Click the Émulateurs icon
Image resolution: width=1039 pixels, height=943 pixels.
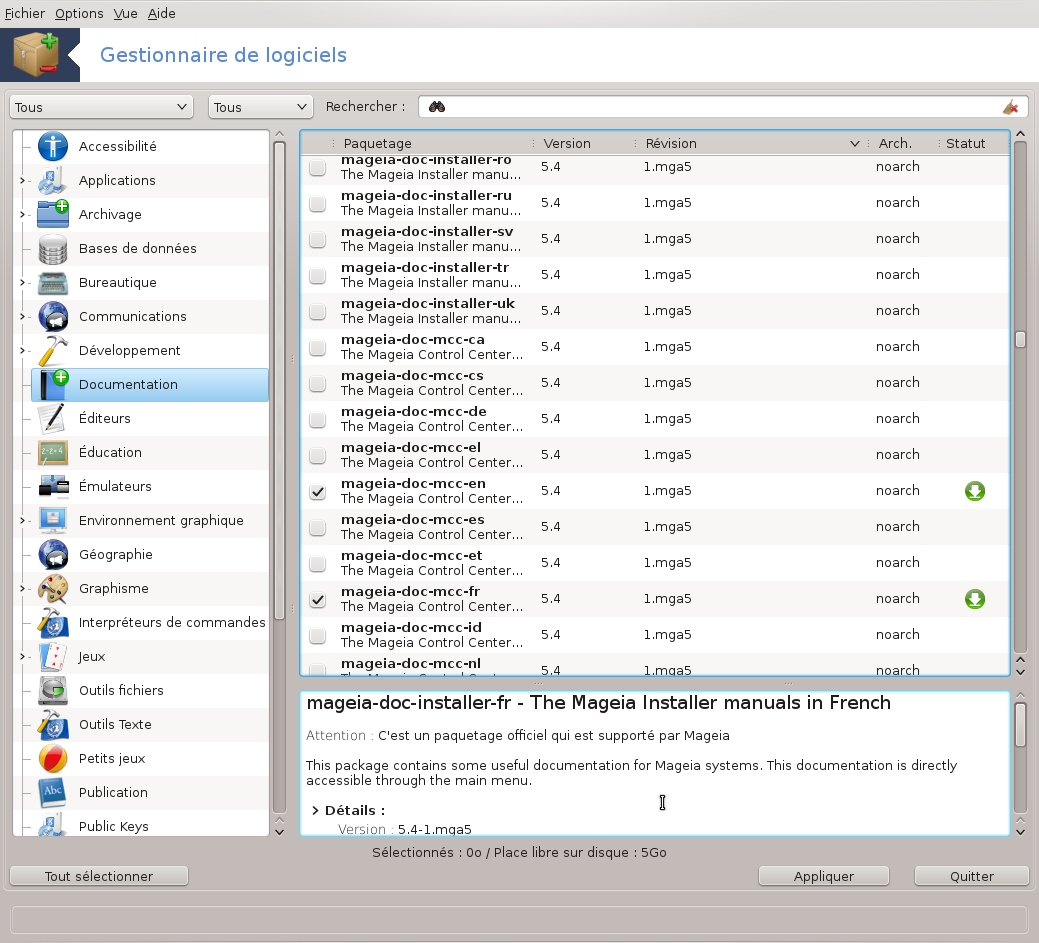53,486
